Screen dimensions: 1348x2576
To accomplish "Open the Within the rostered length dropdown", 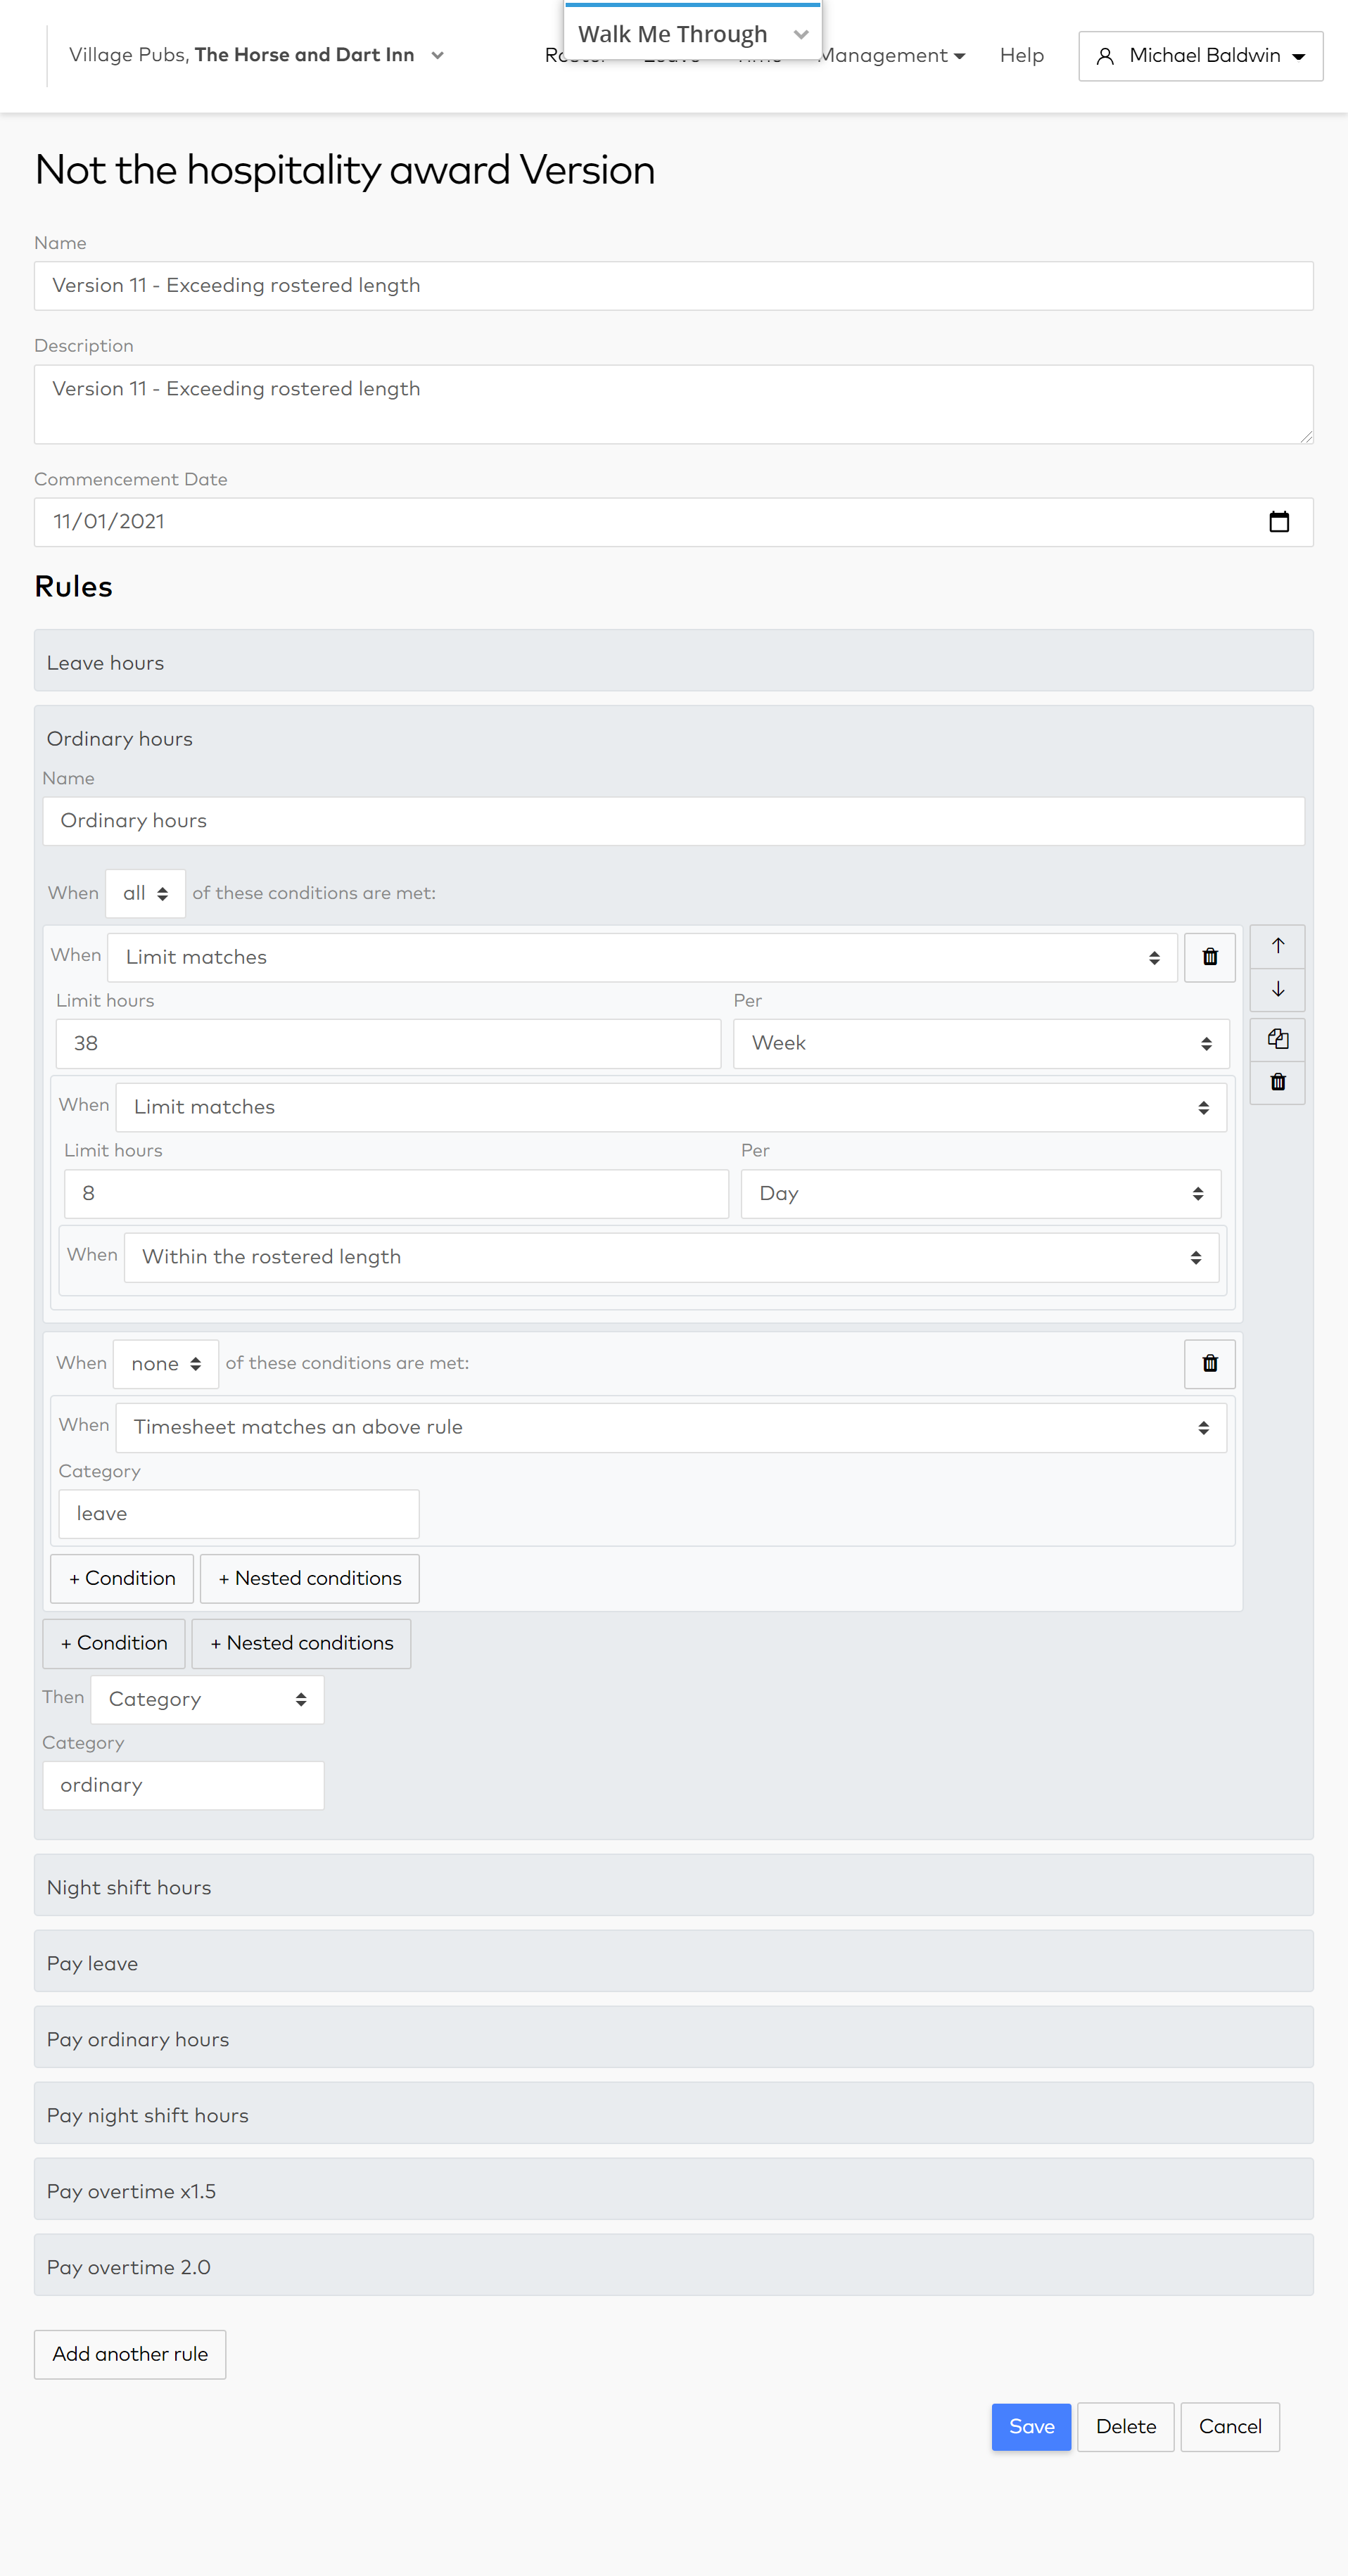I will (671, 1258).
